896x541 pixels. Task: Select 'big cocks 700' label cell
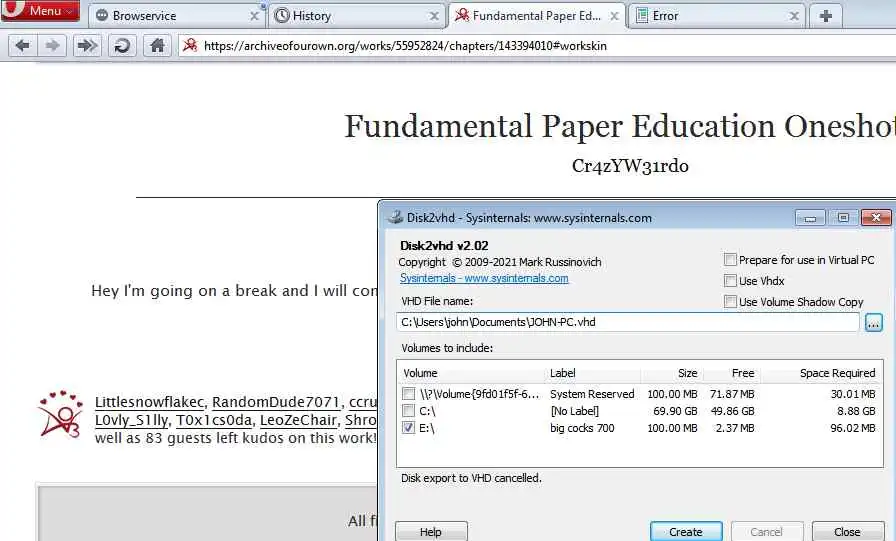pyautogui.click(x=582, y=428)
